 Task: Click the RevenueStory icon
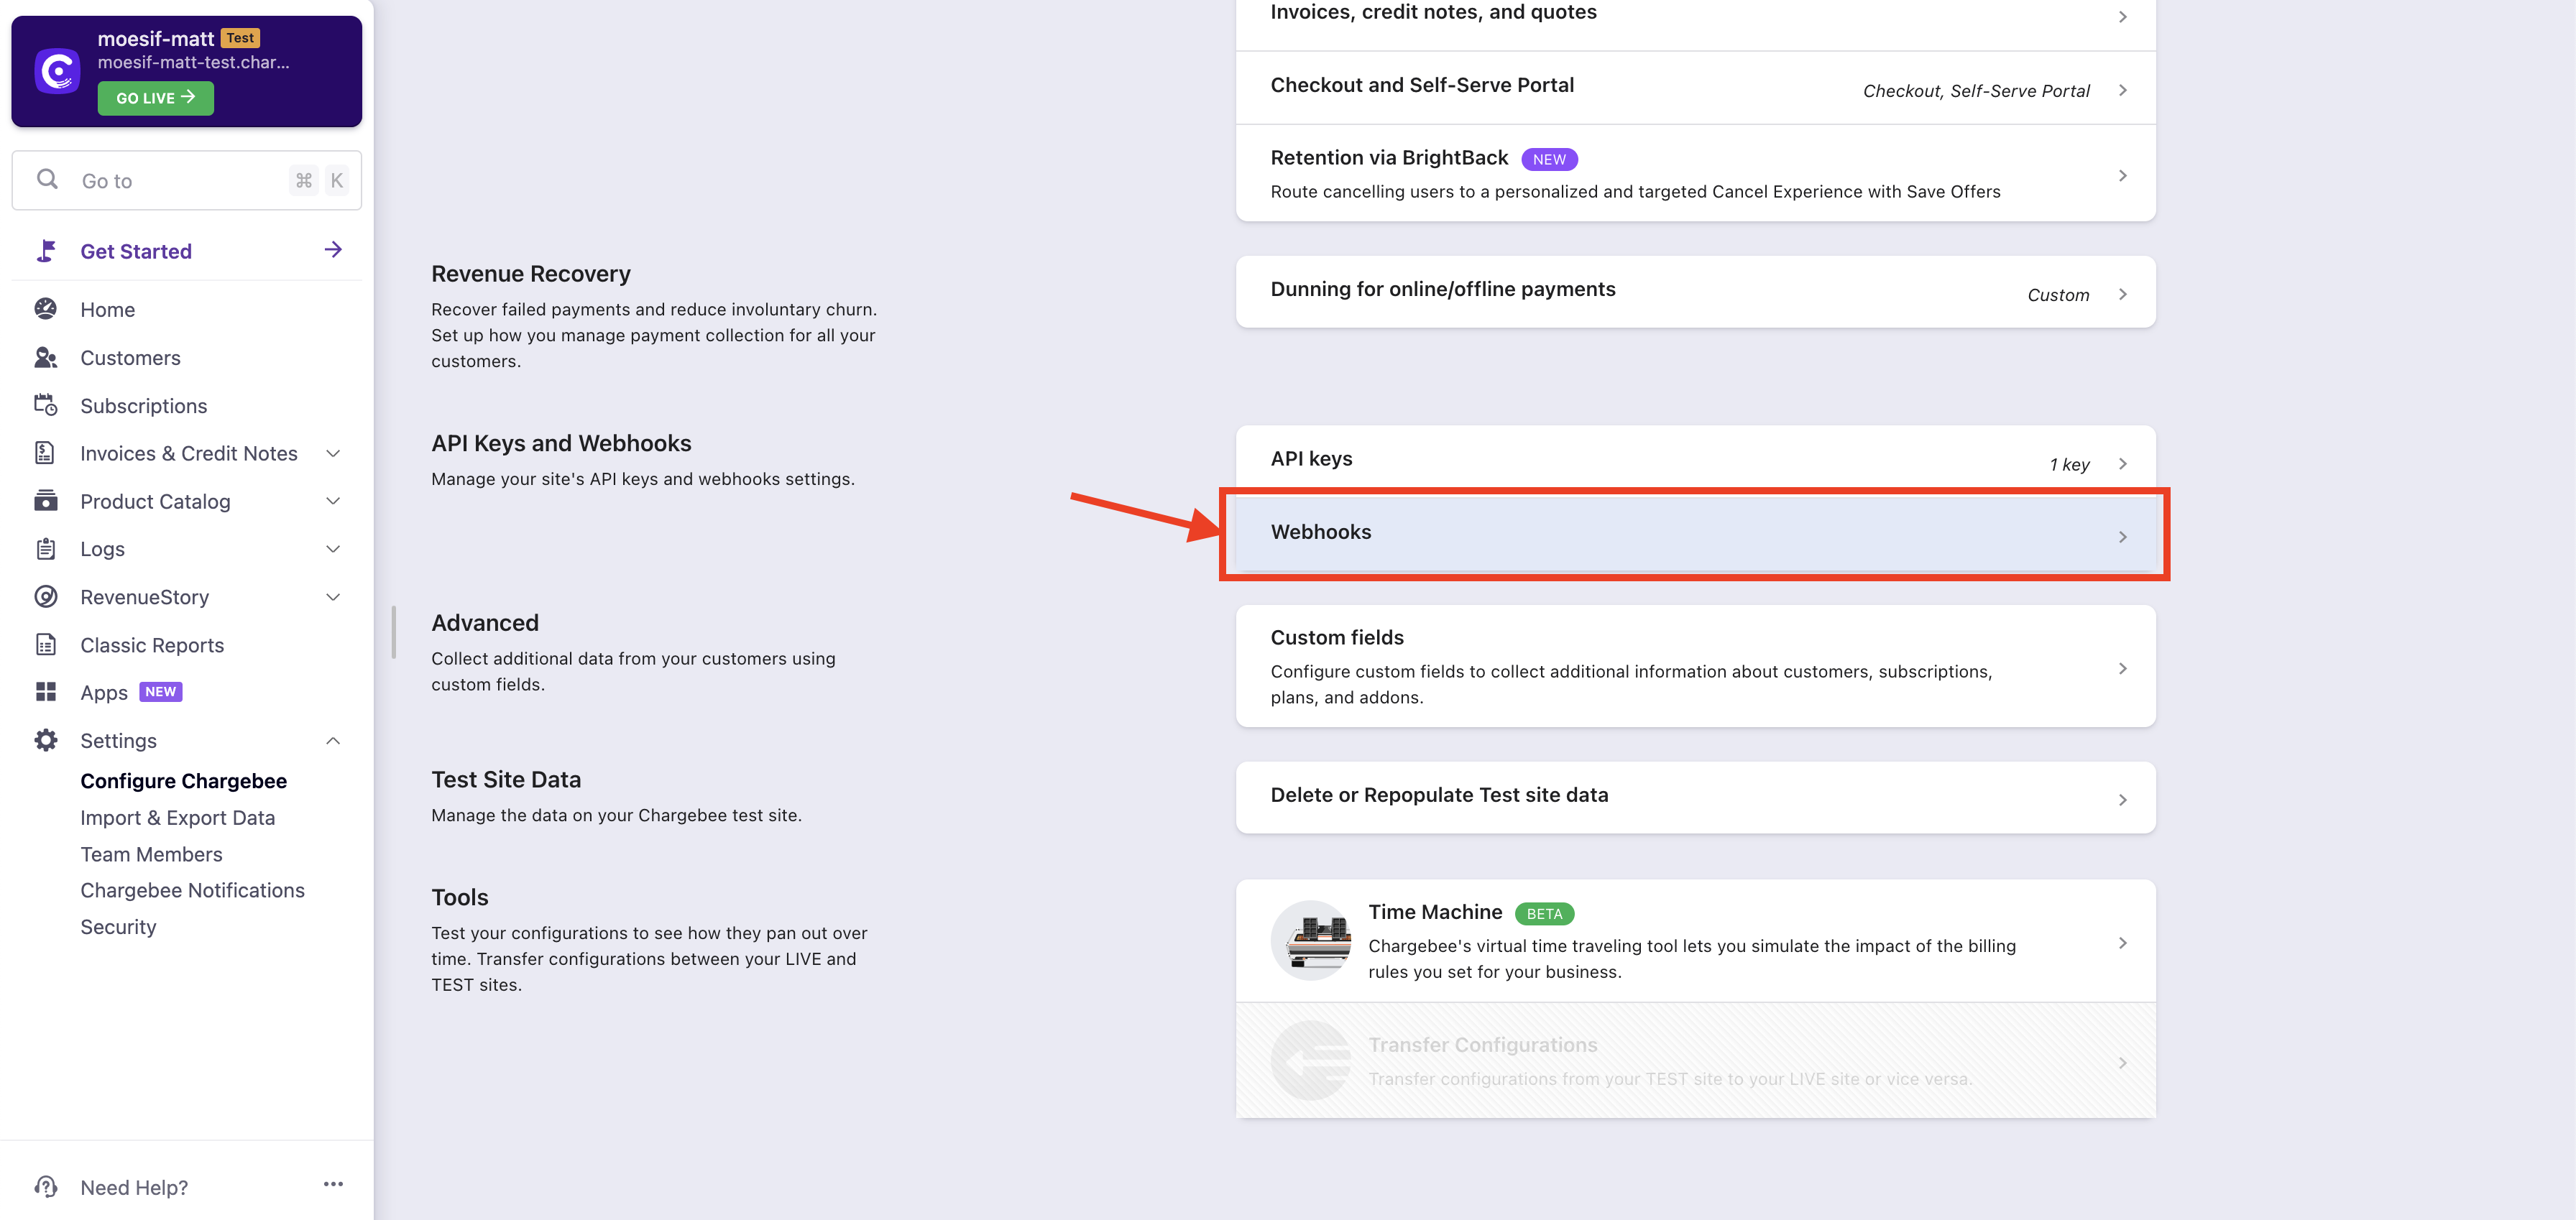coord(46,597)
